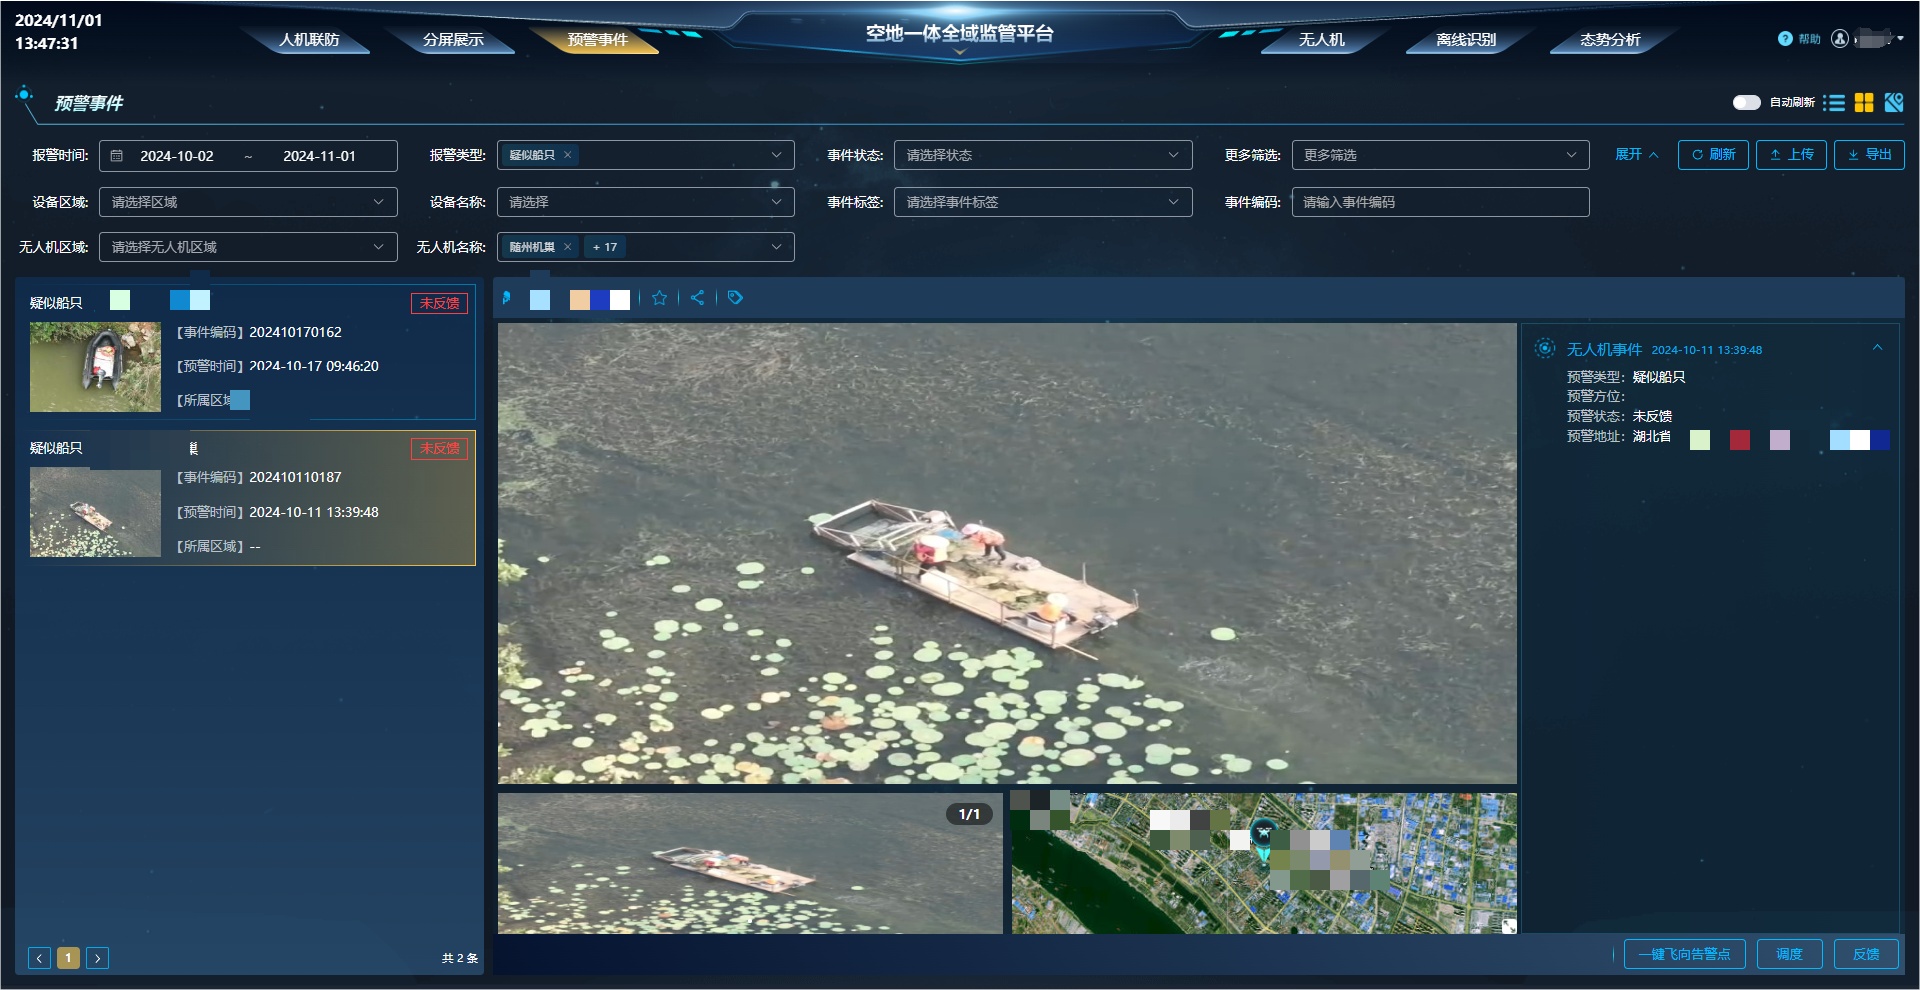Click the 导出 export button
The image size is (1920, 990).
pos(1869,155)
